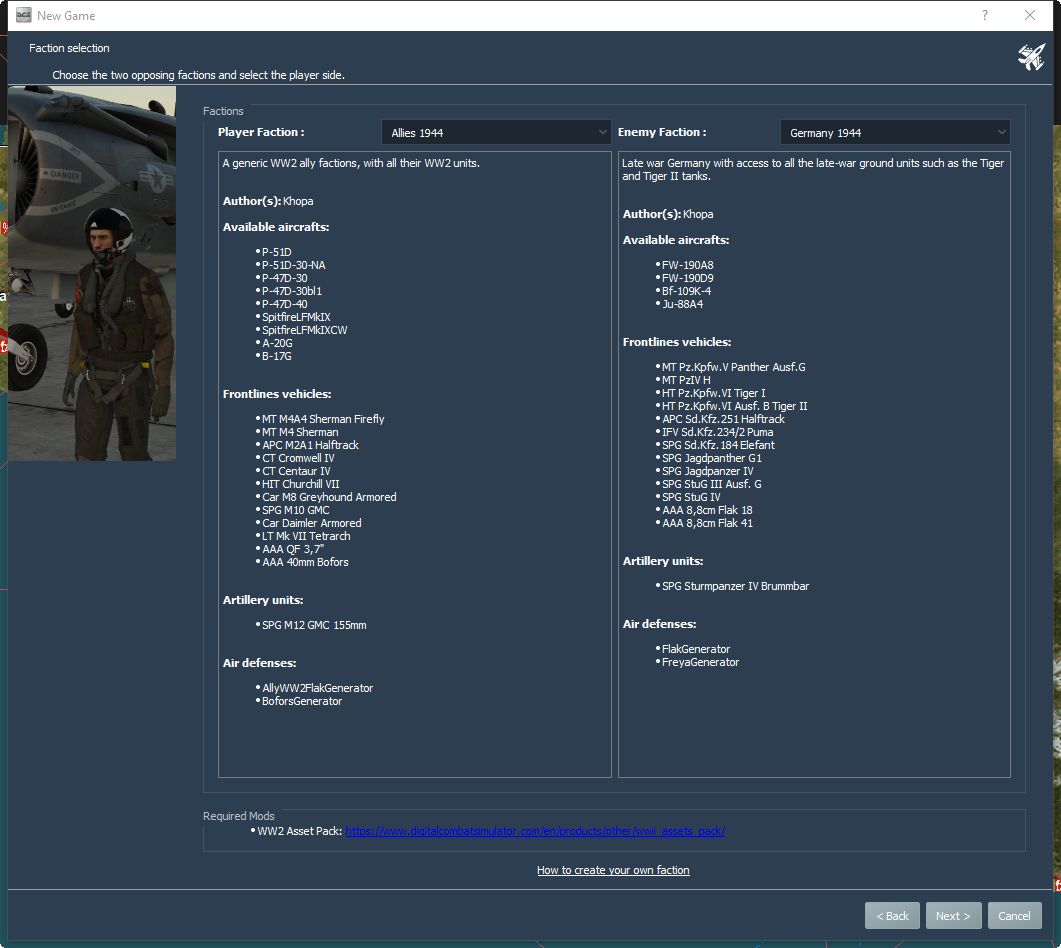Follow the 'How to create your own faction' link
Viewport: 1061px width, 948px height.
[x=613, y=870]
